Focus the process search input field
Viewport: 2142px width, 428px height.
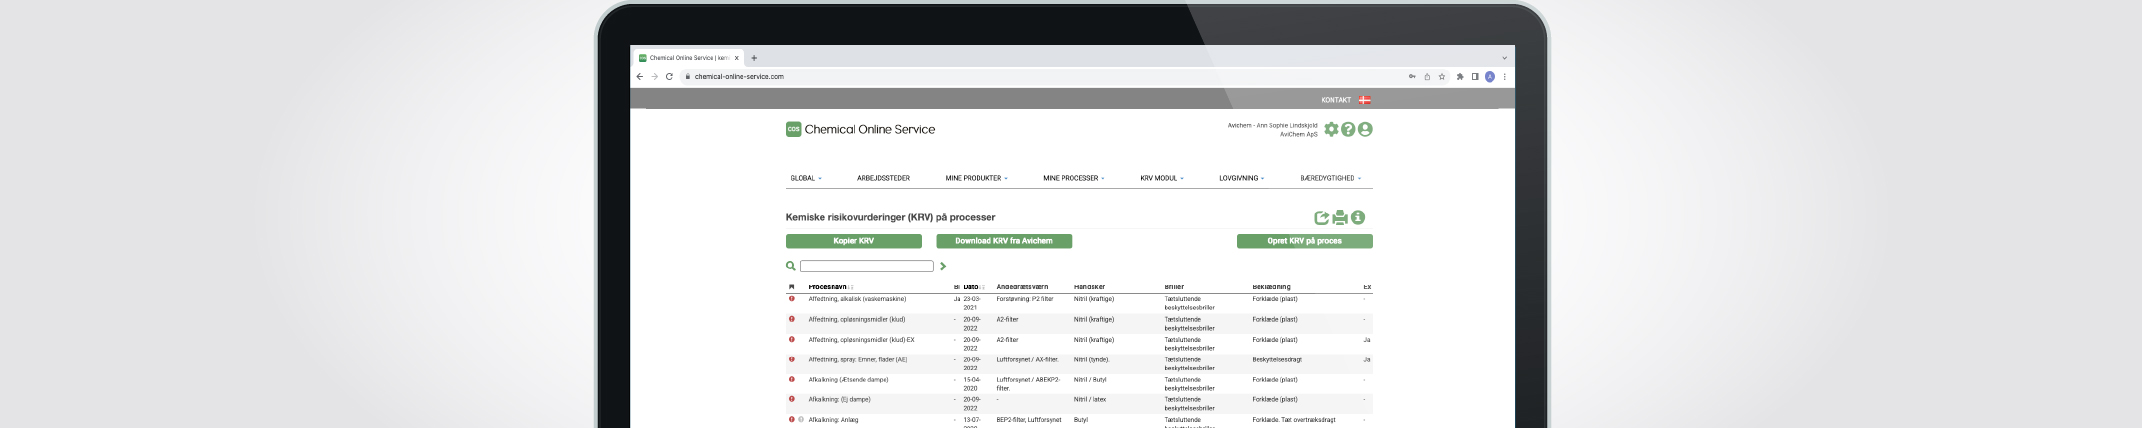(x=866, y=266)
